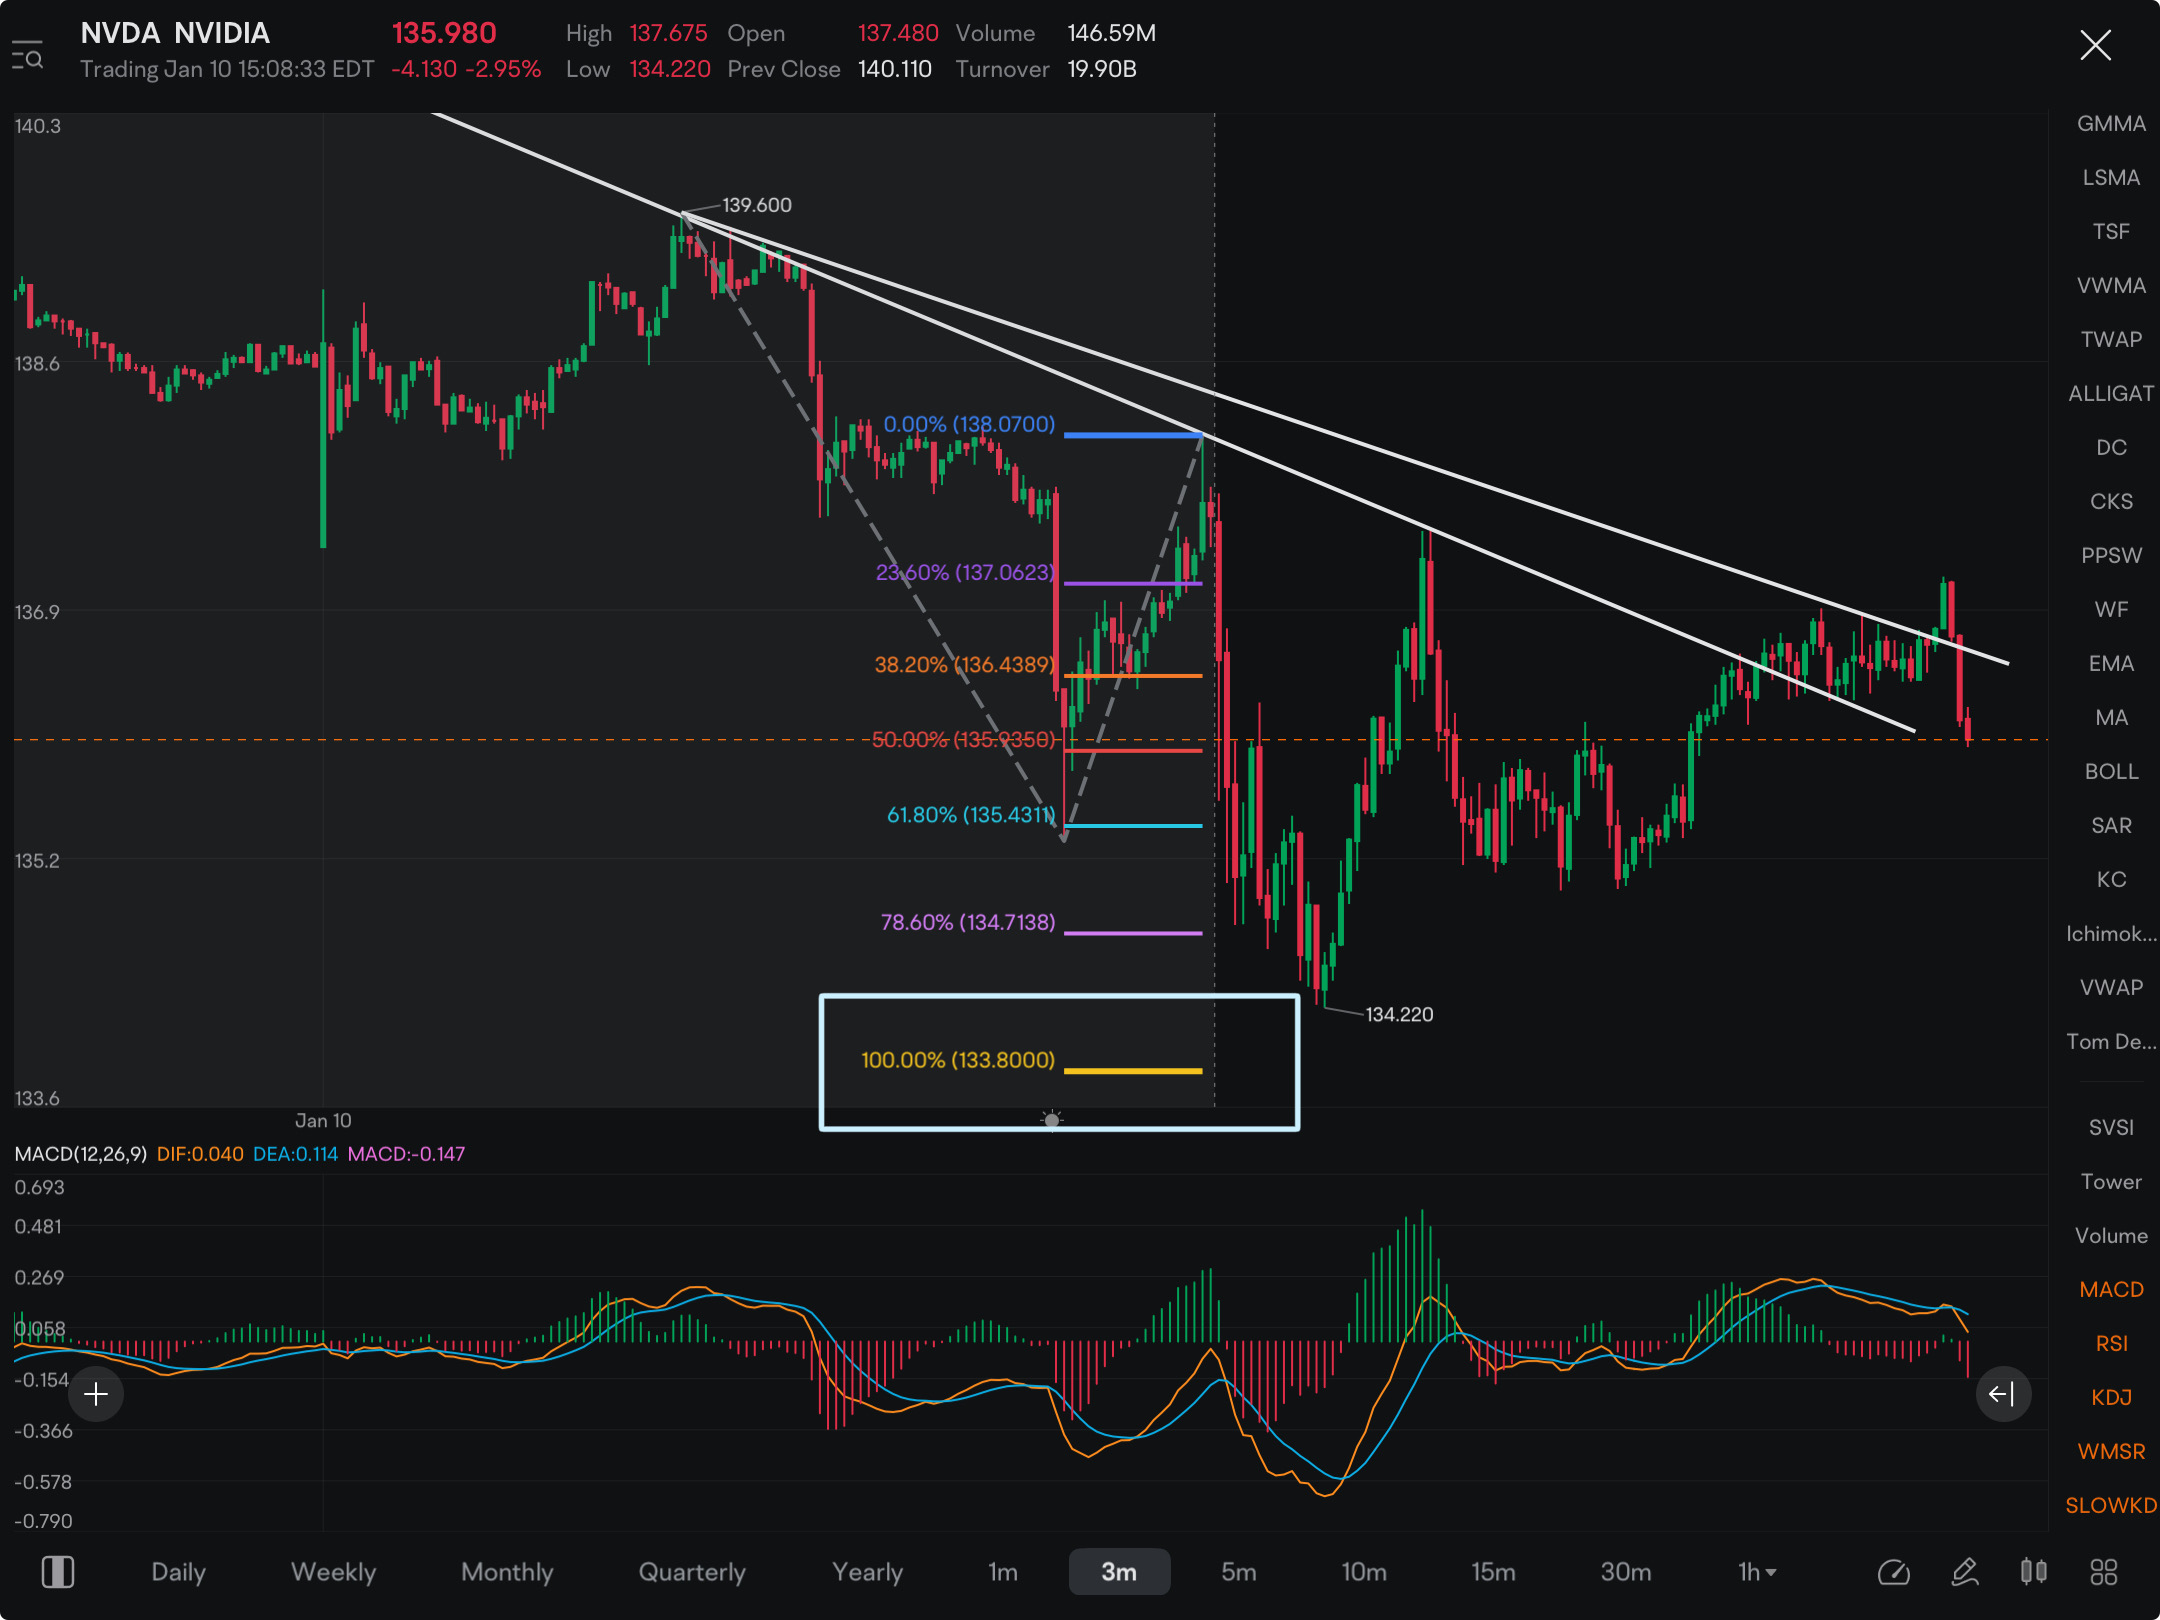
Task: Enable the SAR indicator
Action: point(2111,826)
